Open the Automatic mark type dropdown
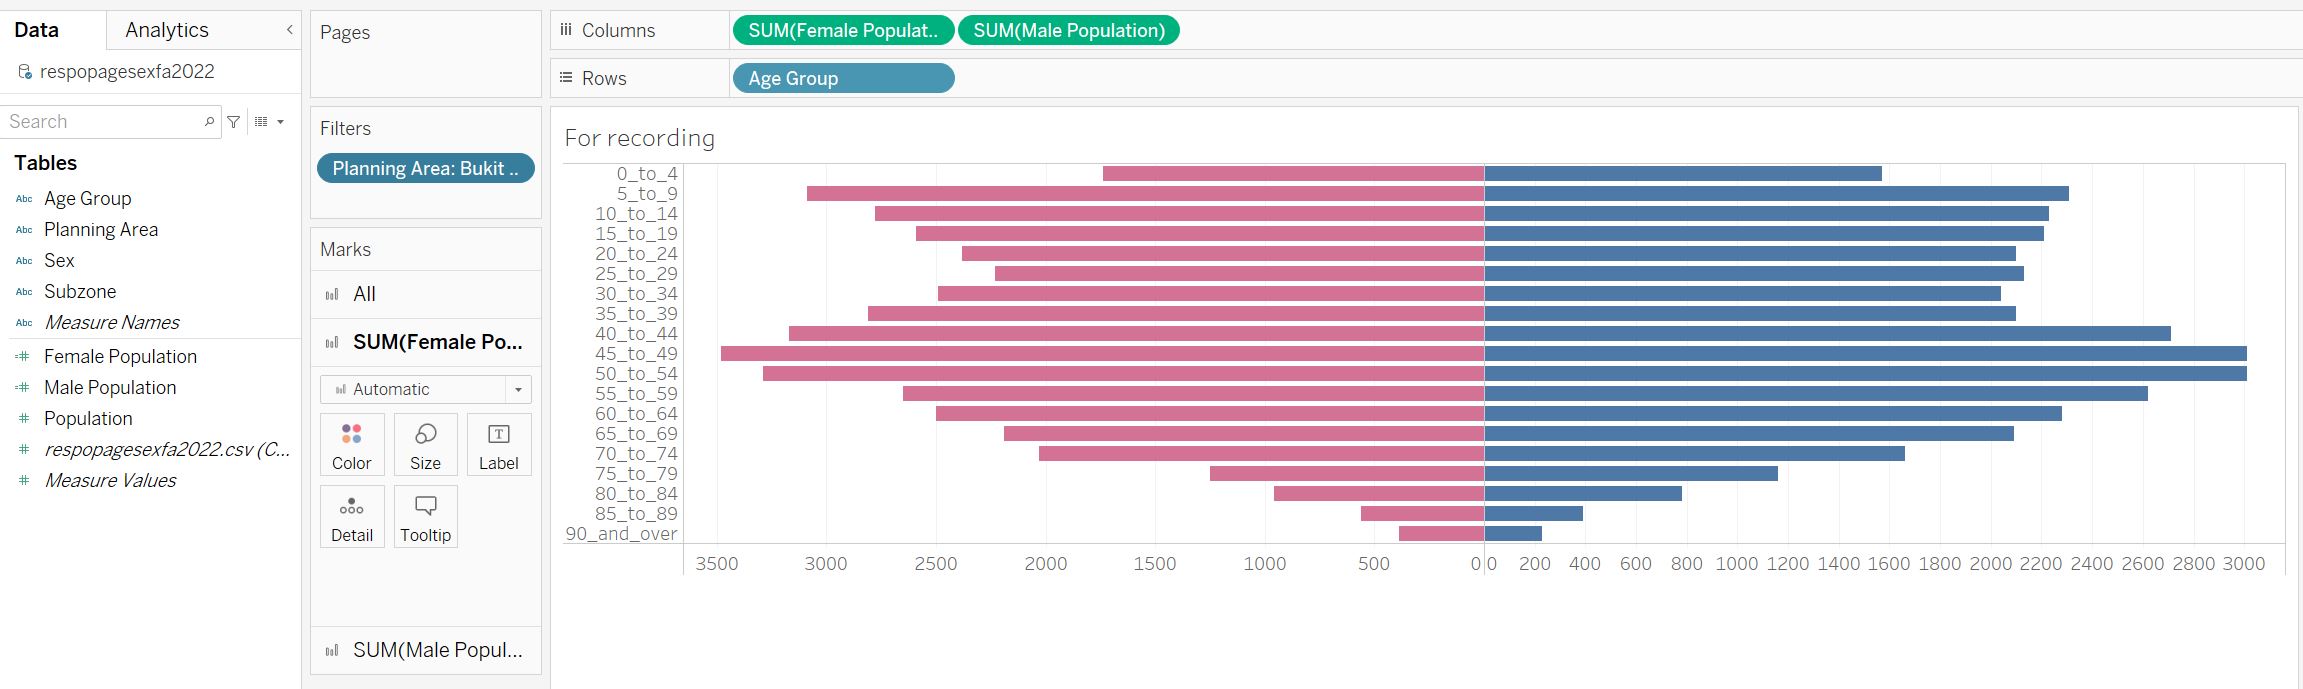The image size is (2303, 689). pos(518,389)
